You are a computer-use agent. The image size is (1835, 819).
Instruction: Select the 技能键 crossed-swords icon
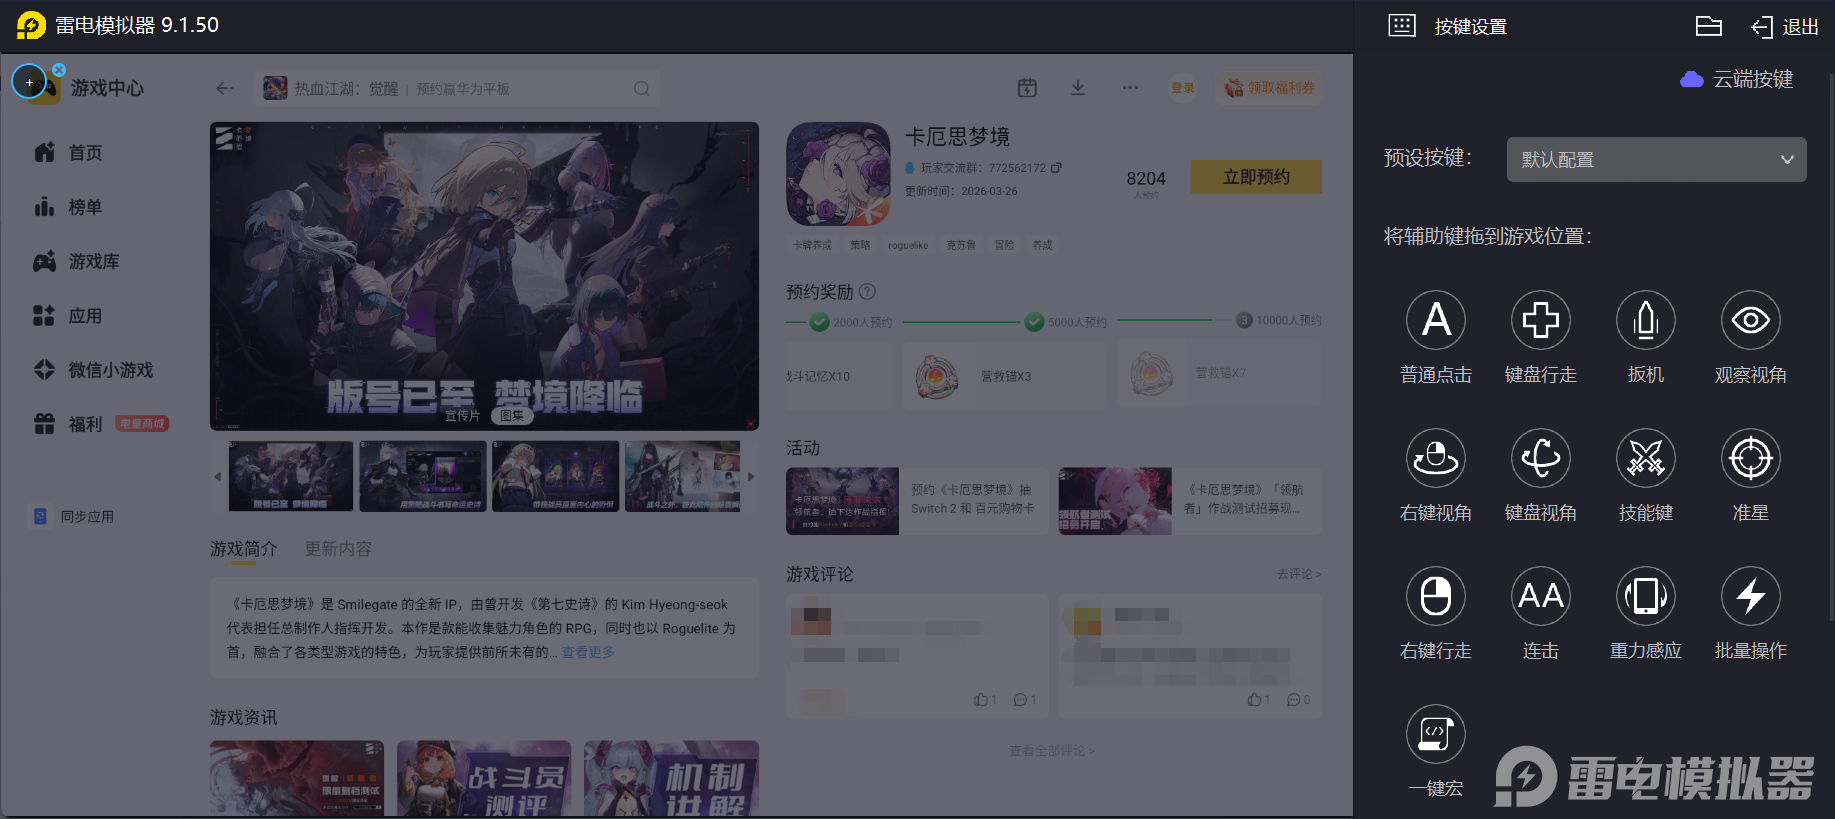pos(1646,458)
